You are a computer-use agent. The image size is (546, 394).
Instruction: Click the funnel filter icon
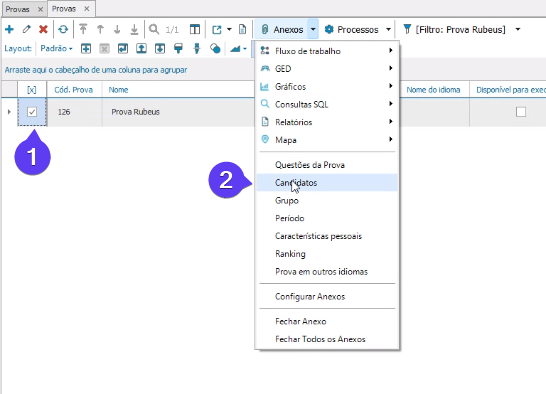pos(407,29)
